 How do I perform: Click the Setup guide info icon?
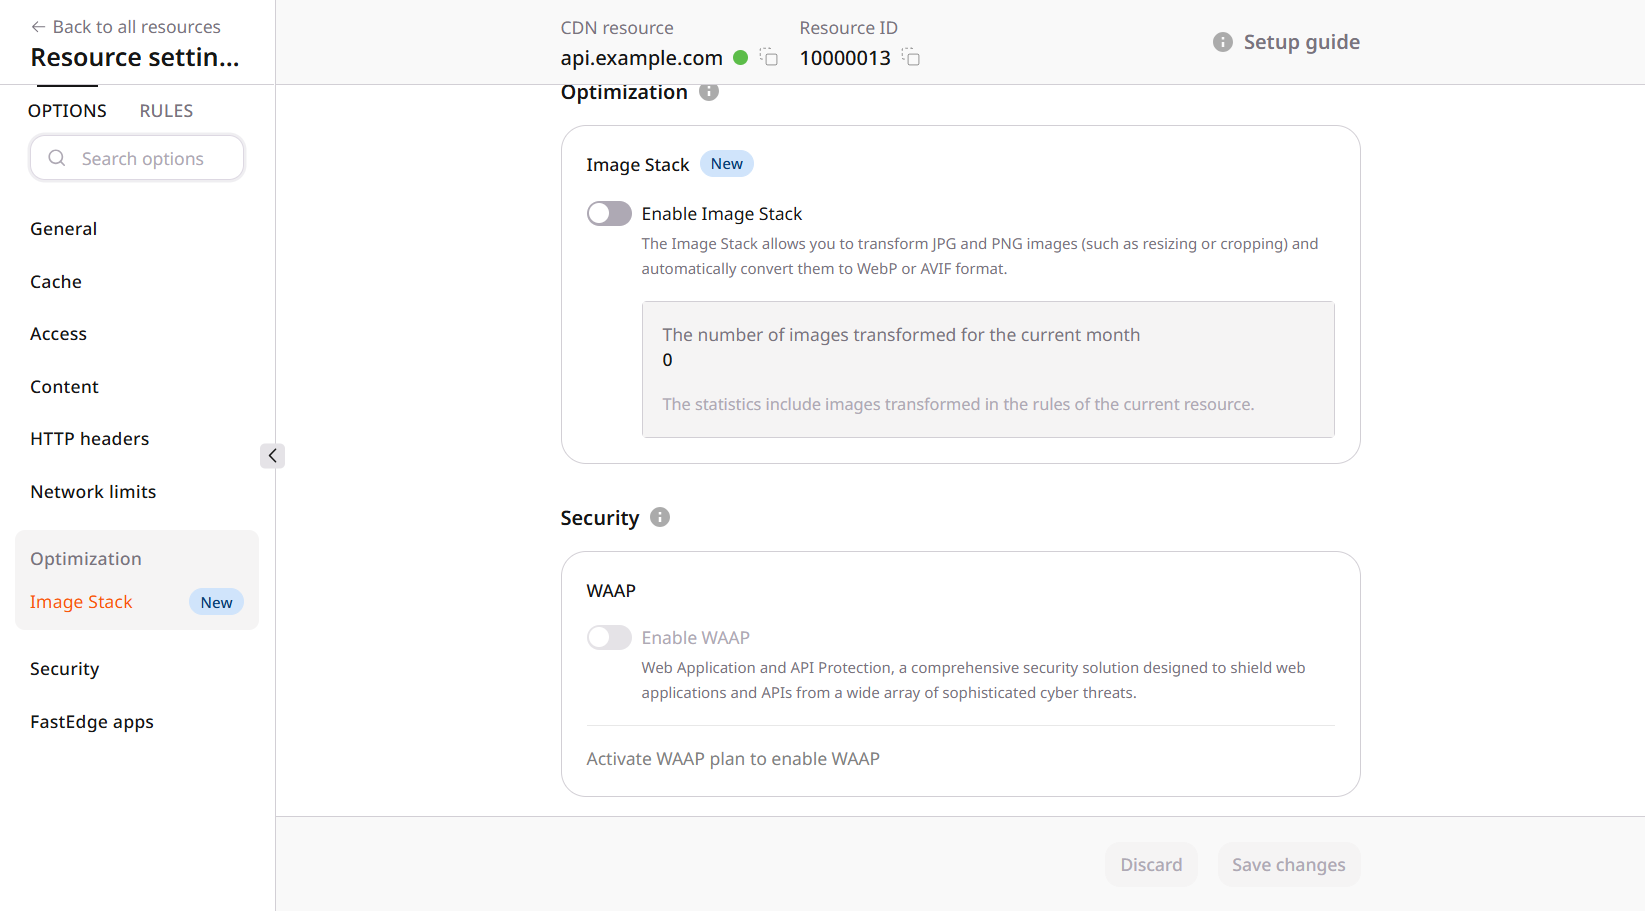(x=1222, y=42)
